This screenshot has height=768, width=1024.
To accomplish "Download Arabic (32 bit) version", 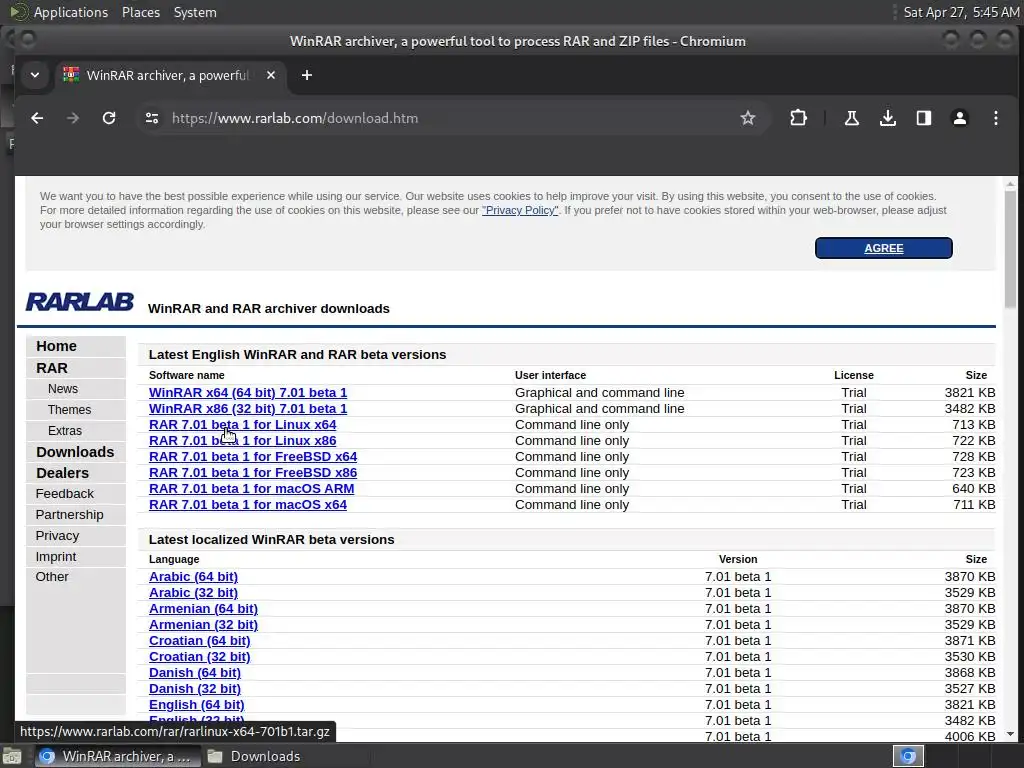I will click(x=193, y=593).
